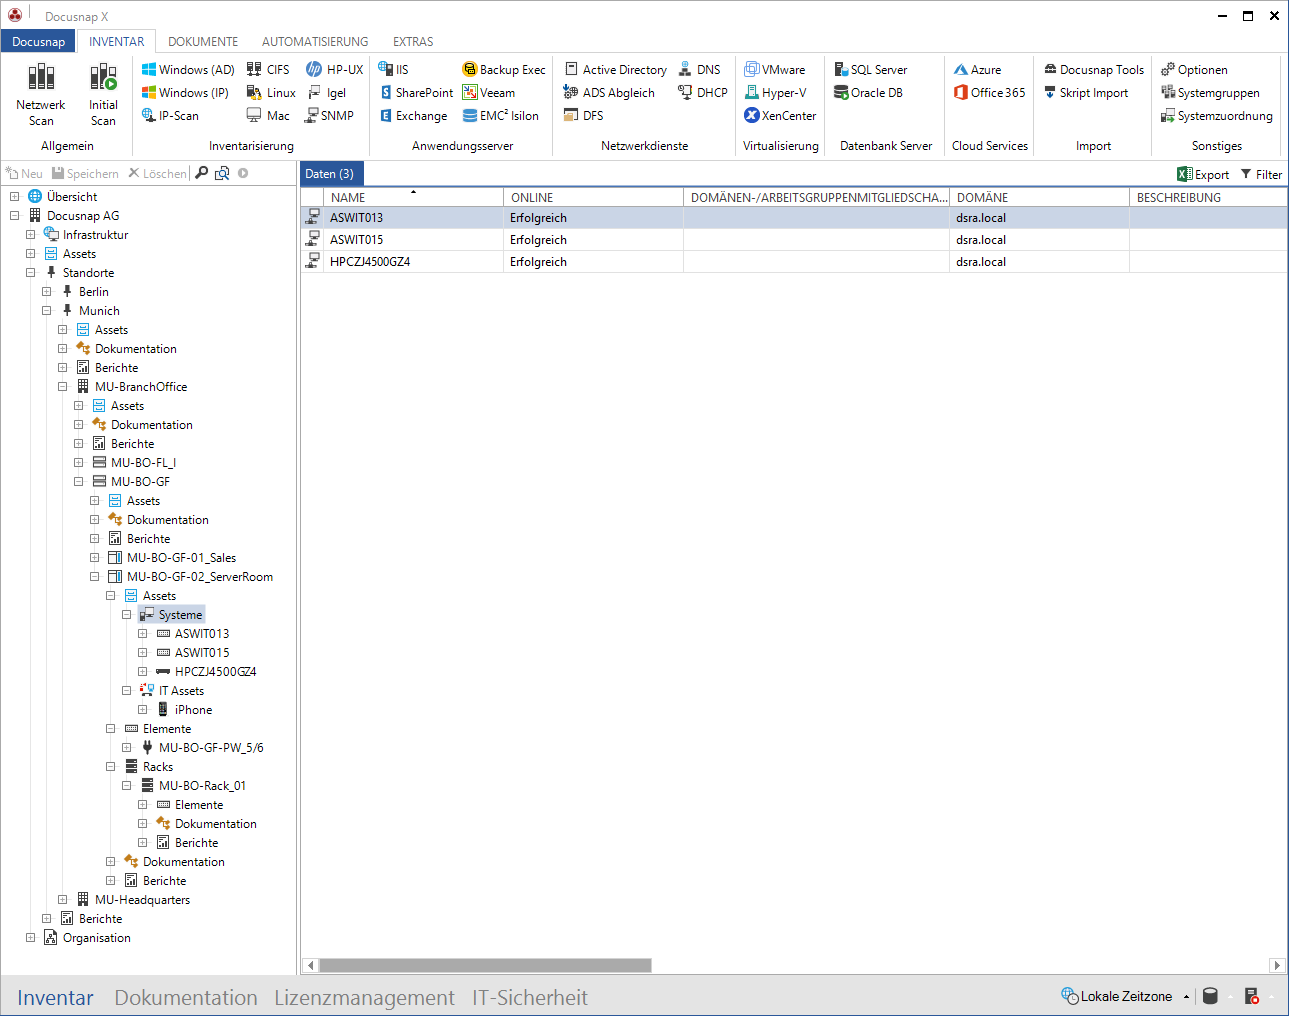Open the Azure cloud scan
Screen dimensions: 1289x1016
(x=977, y=70)
